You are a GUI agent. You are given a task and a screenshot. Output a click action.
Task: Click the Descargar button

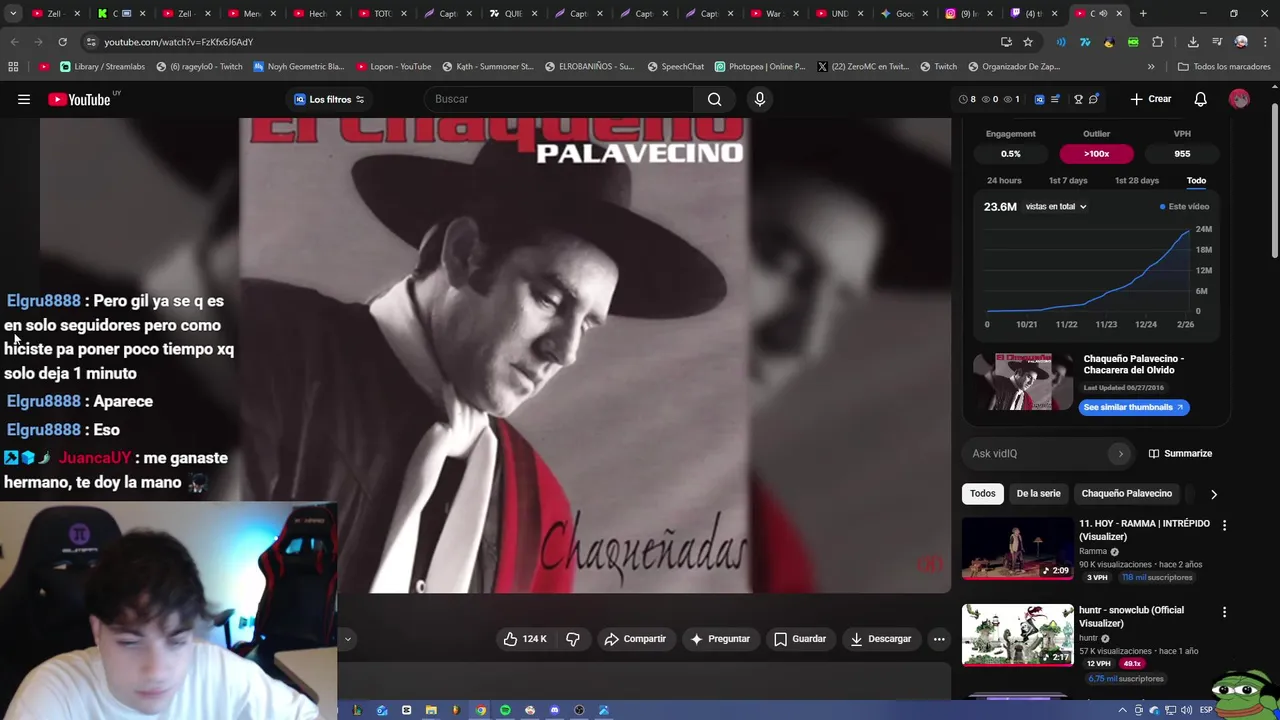[x=881, y=639]
